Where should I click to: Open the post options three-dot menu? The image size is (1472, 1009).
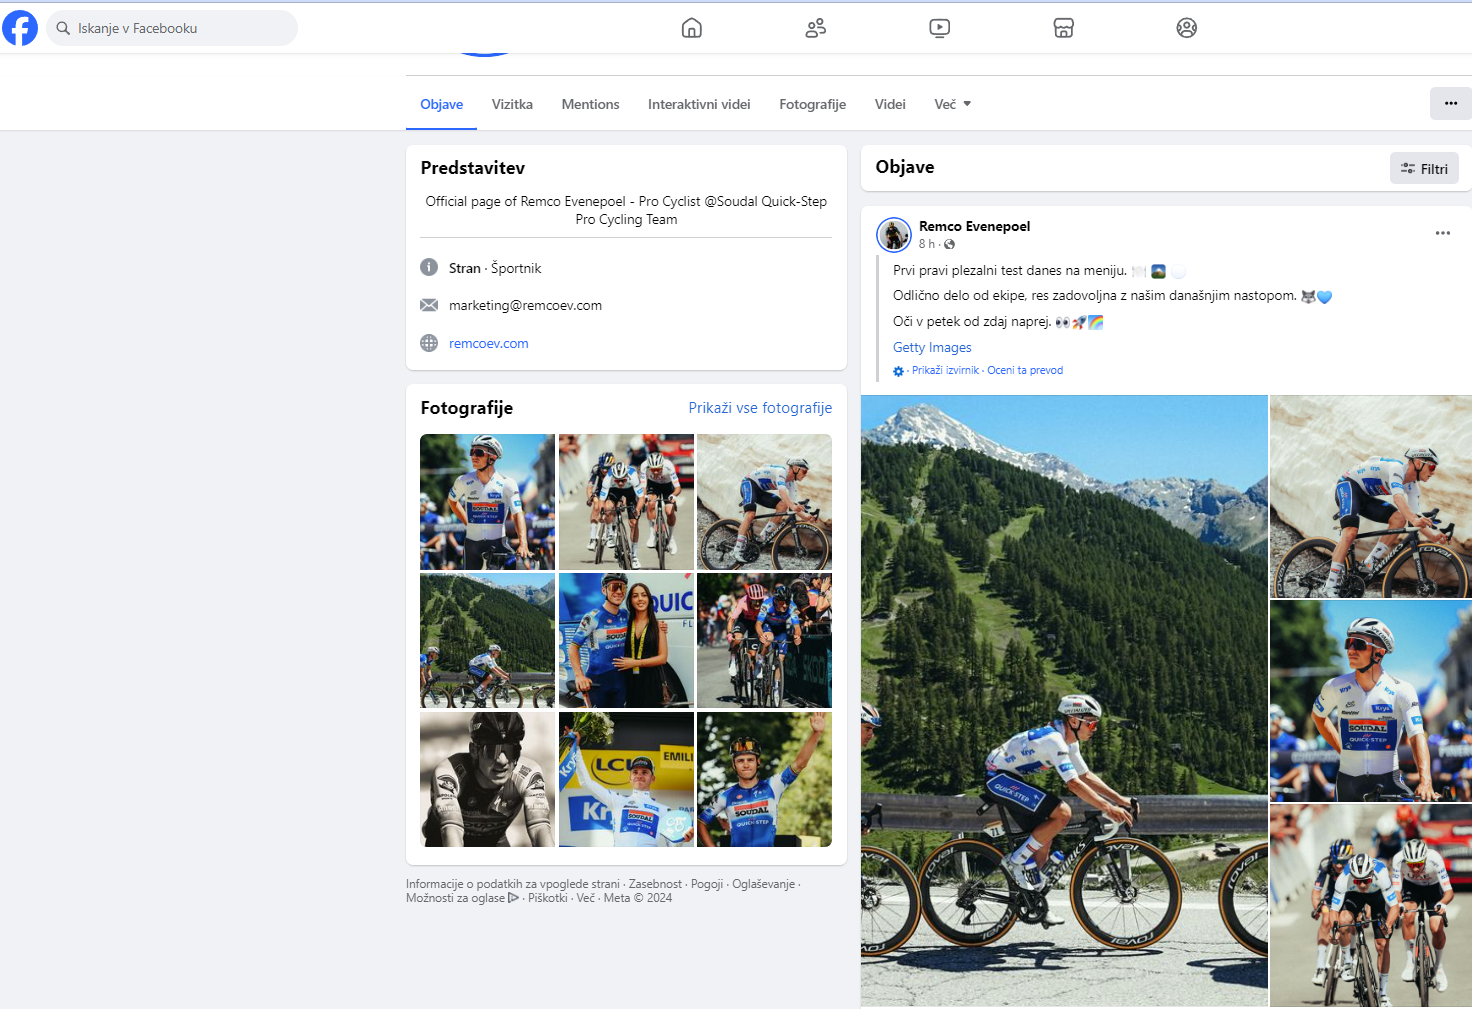click(x=1442, y=233)
